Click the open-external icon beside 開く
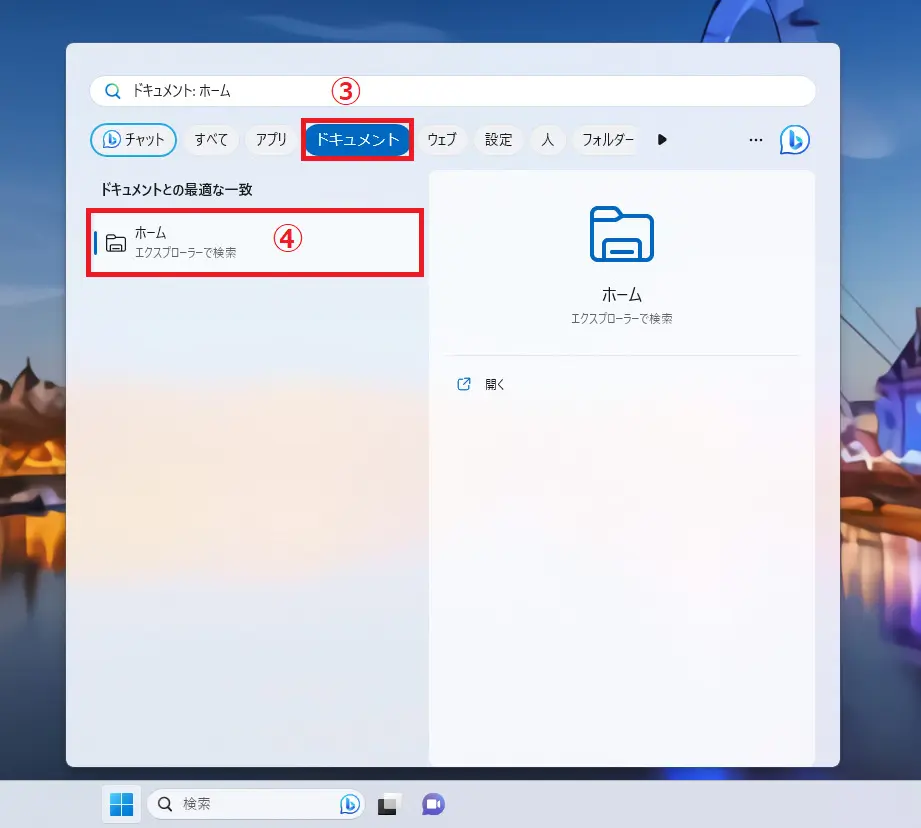The image size is (921, 828). [x=463, y=384]
